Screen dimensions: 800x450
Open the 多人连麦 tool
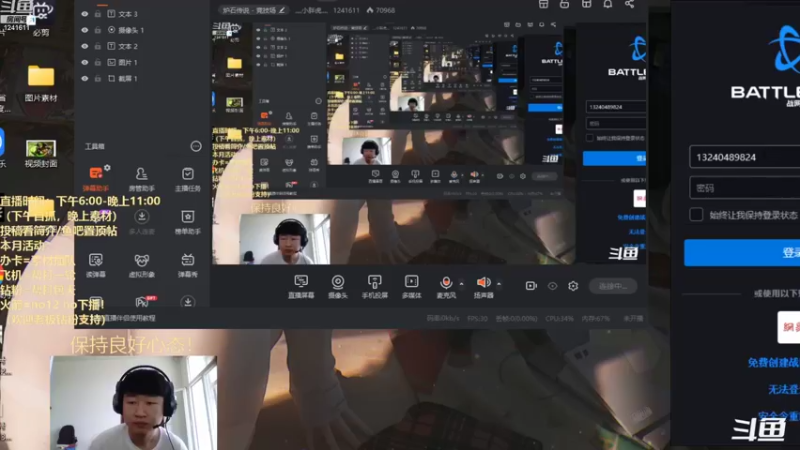point(141,221)
